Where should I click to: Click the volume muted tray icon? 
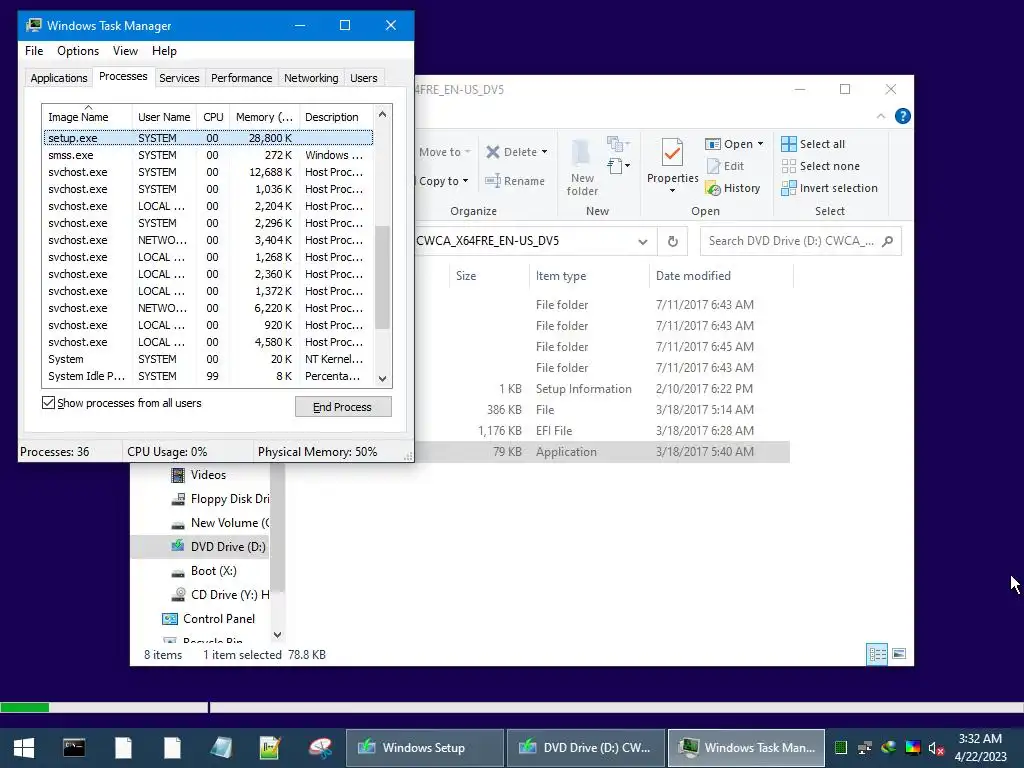click(936, 748)
